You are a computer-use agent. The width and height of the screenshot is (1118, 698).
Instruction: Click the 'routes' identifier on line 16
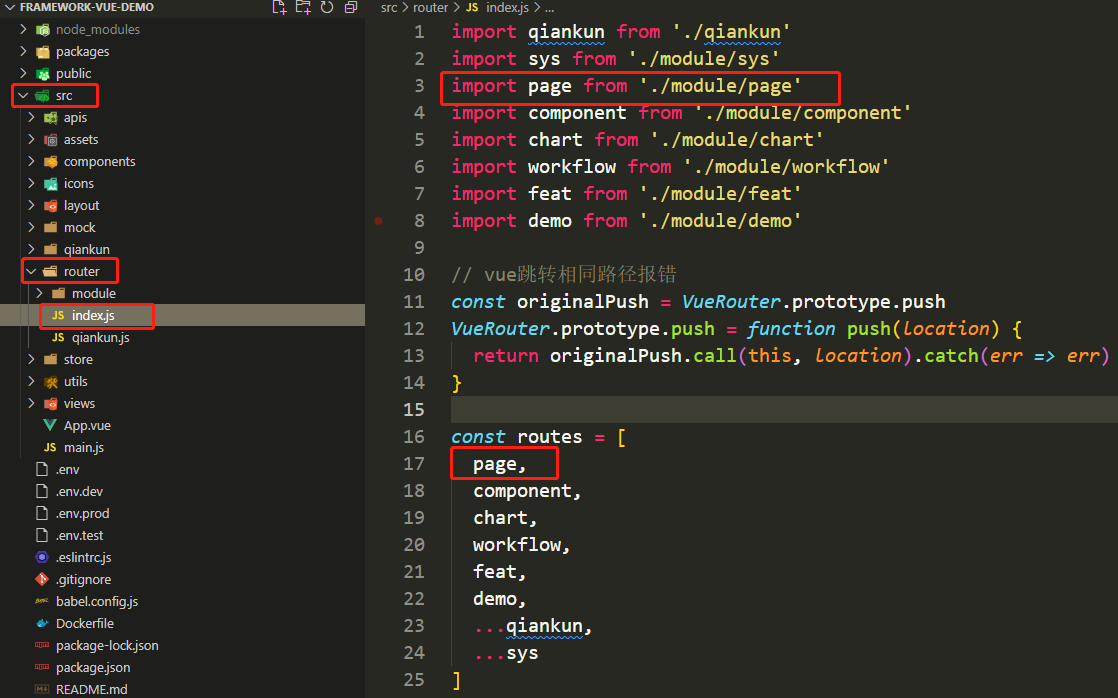pos(550,437)
